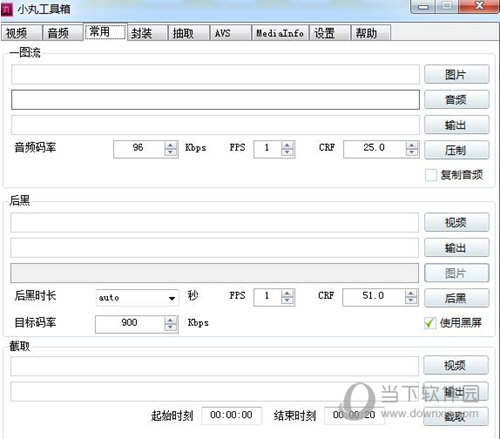Open the MediaInfo tab

click(x=280, y=33)
